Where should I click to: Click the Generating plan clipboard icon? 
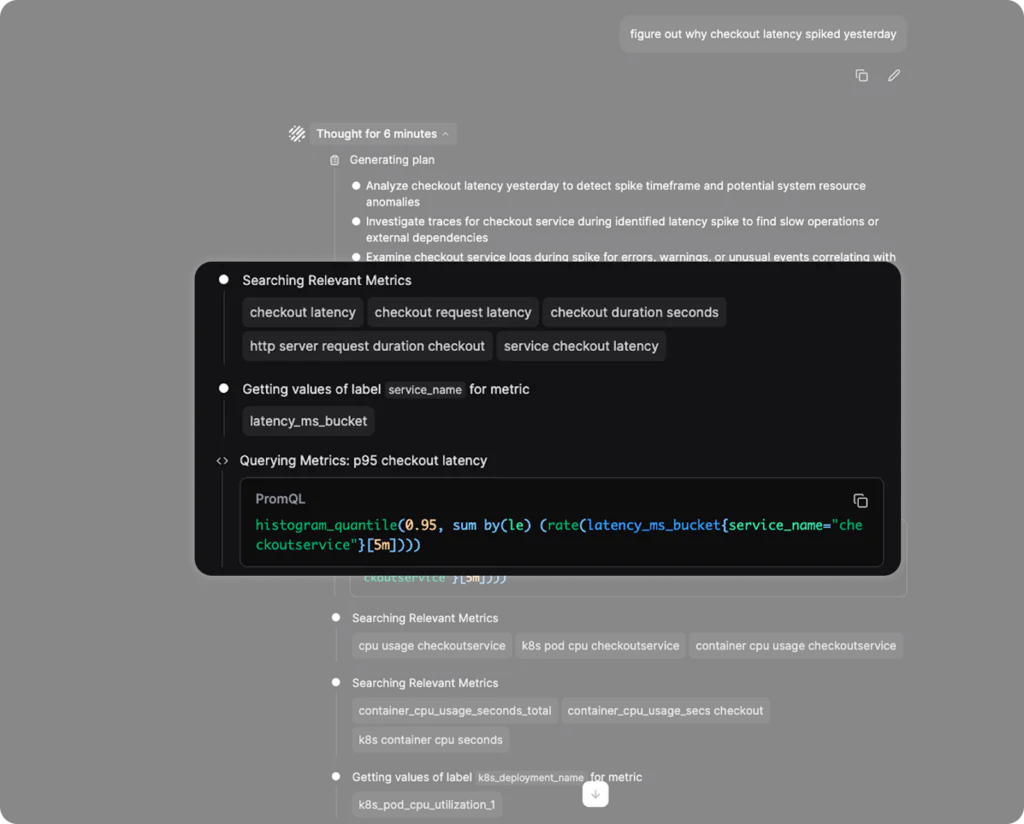tap(335, 160)
